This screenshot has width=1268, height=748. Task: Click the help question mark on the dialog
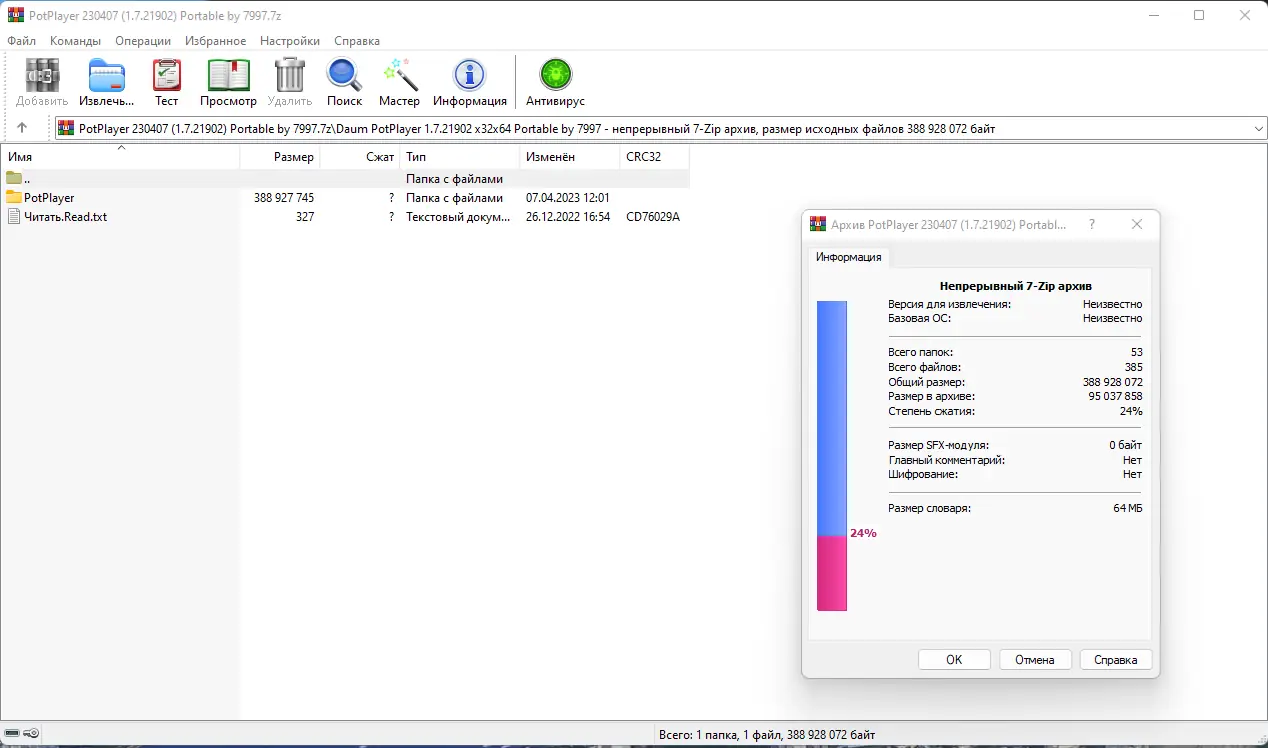[1091, 225]
